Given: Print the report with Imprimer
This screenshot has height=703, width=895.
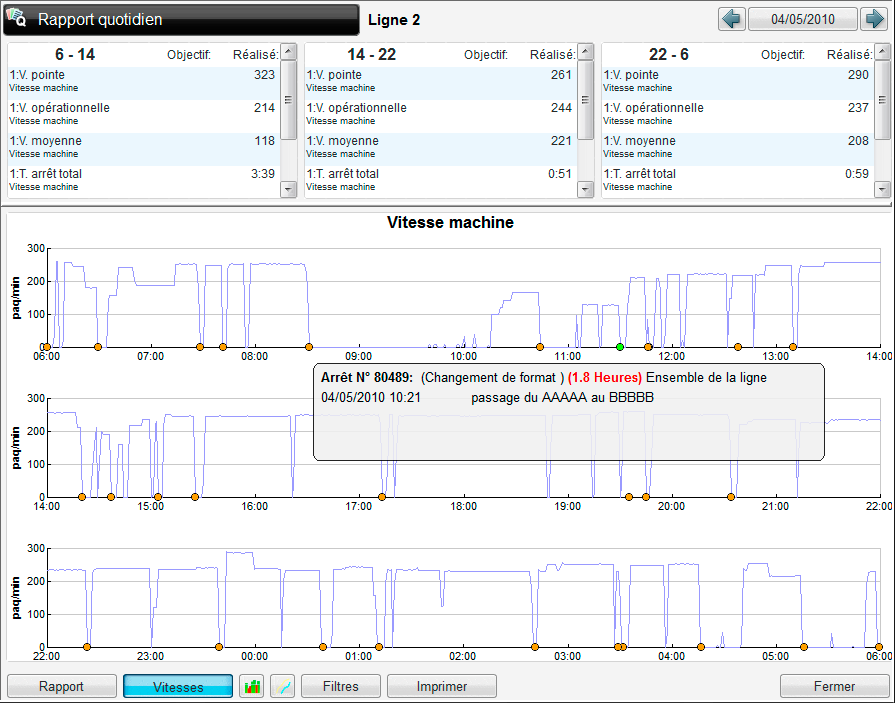Looking at the screenshot, I should pos(442,686).
